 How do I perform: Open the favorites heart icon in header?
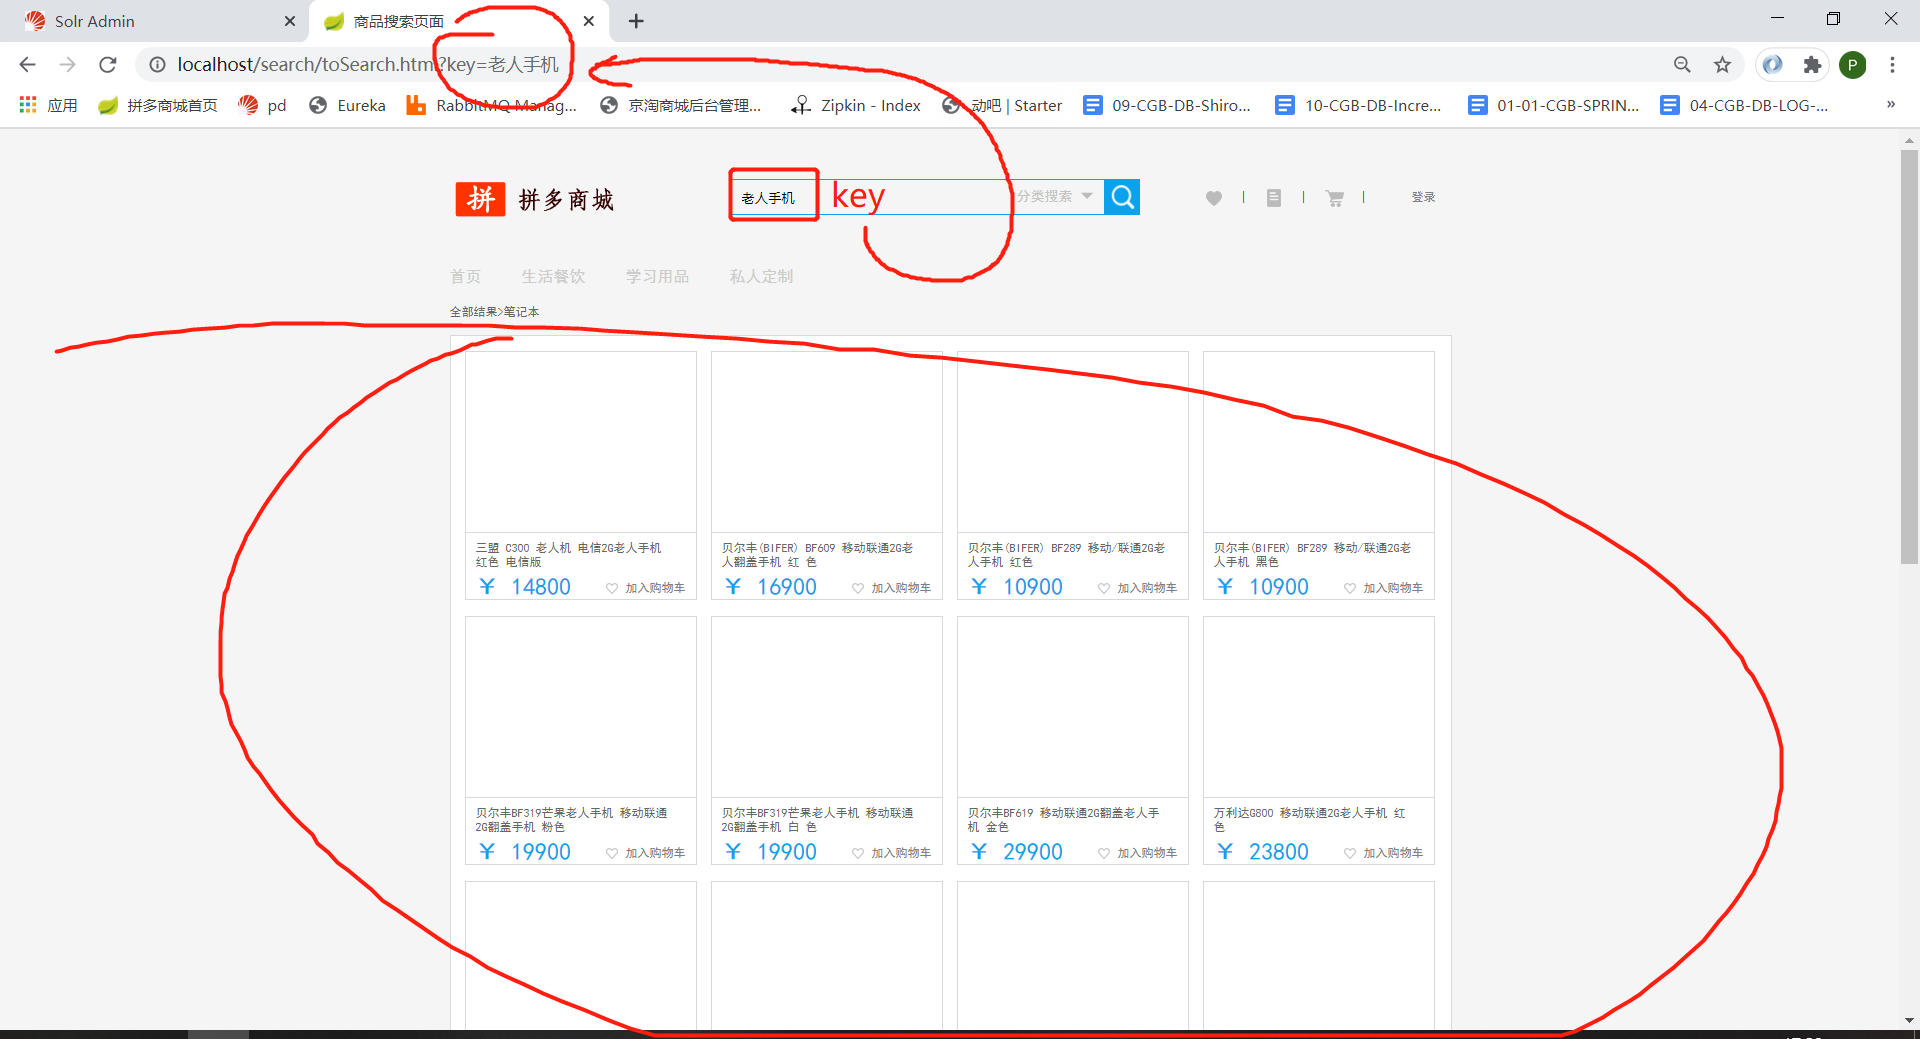1214,198
